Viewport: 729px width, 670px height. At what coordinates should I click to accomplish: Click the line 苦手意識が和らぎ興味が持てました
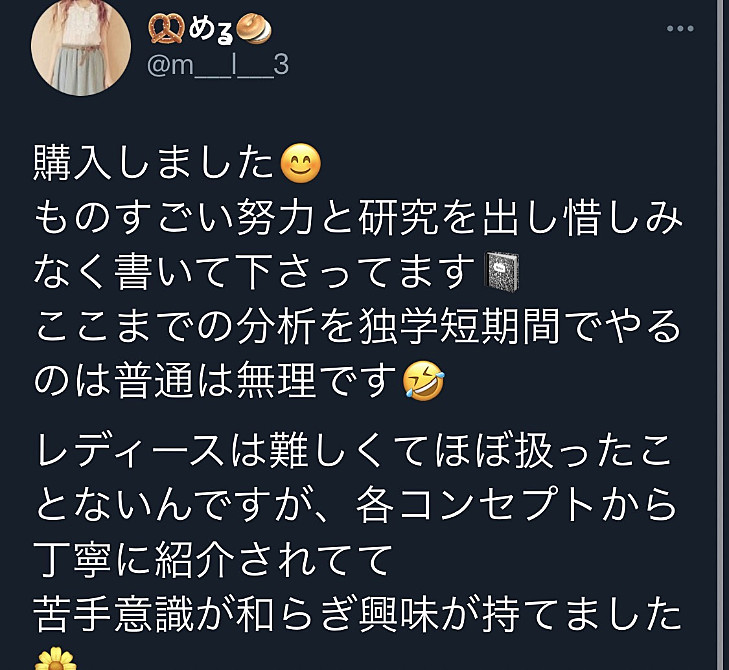pyautogui.click(x=358, y=614)
